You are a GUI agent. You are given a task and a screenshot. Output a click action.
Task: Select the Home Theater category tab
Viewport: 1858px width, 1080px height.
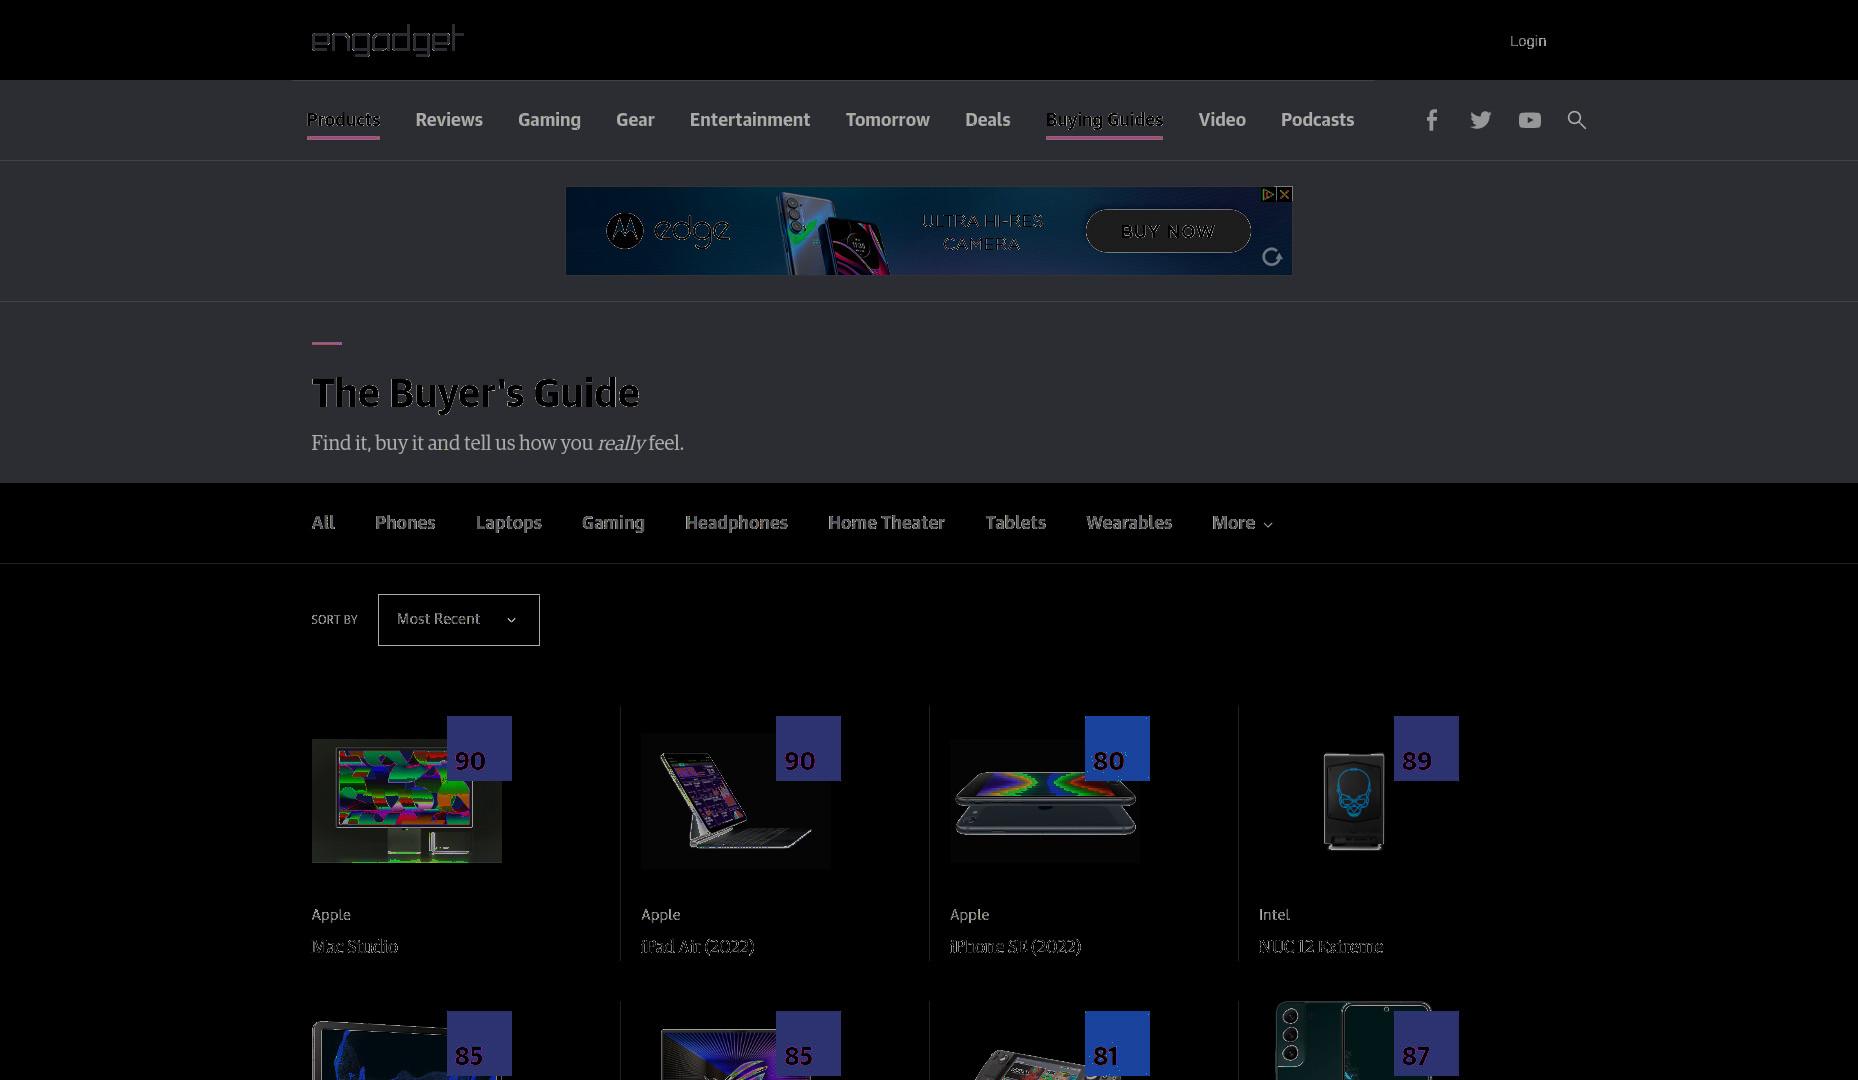coord(886,523)
